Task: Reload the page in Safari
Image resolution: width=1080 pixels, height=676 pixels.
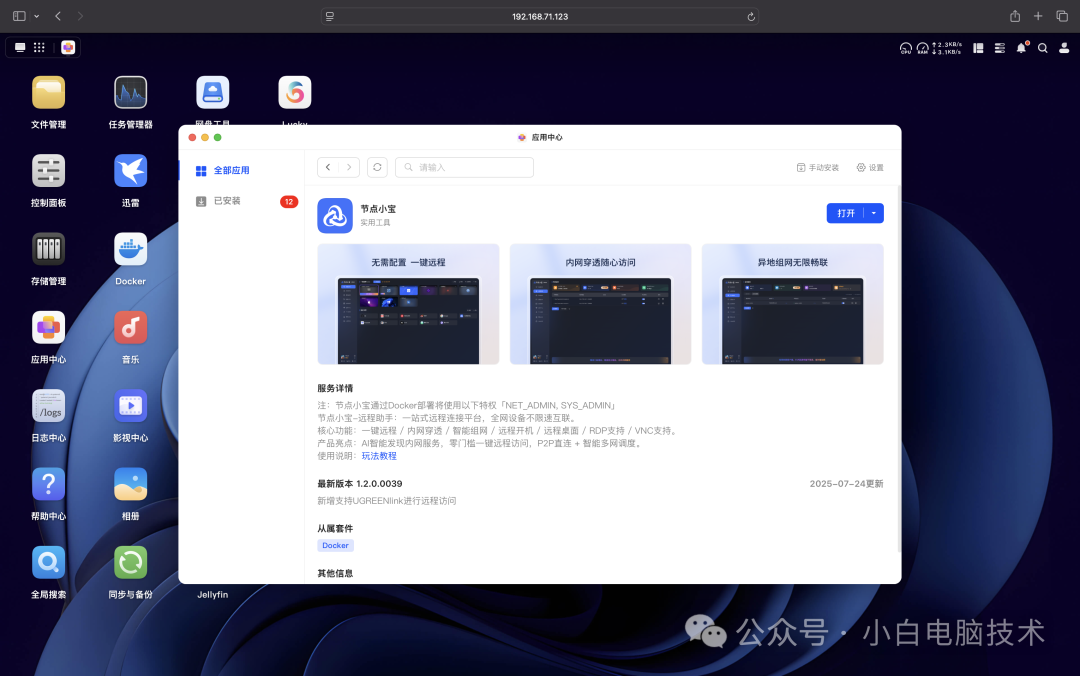Action: 751,17
